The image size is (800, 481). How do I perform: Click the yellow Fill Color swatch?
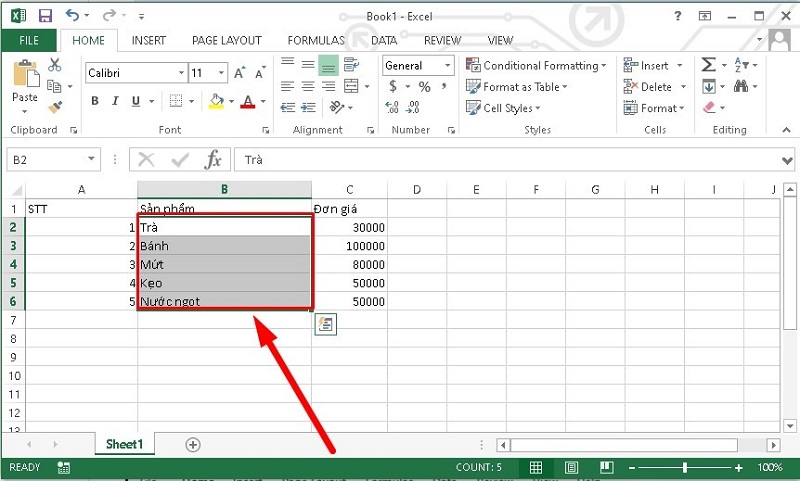[x=216, y=101]
